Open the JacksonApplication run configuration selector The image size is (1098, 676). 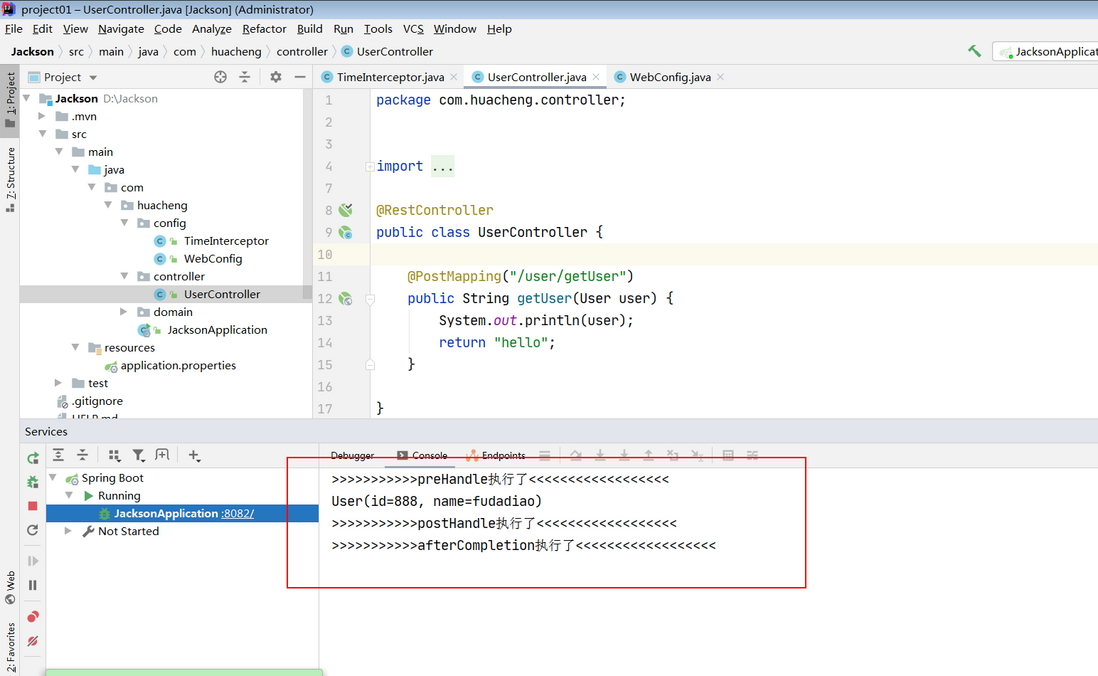(1045, 52)
